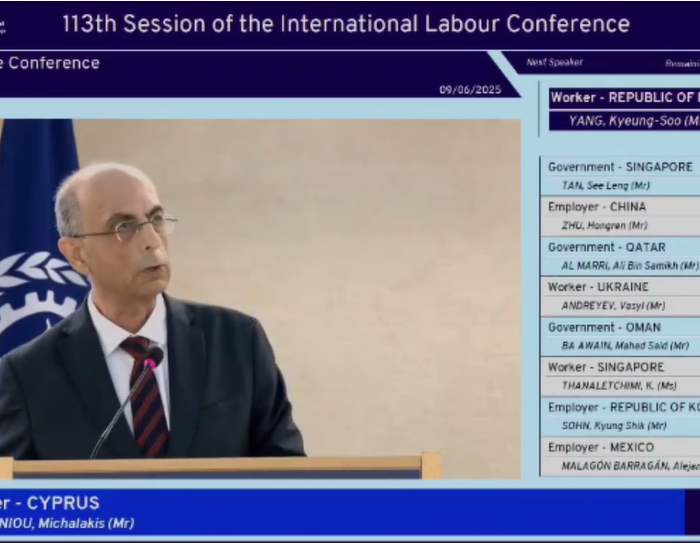The image size is (700, 543).
Task: Click name 'SOHN, Kyung Shik (Mr)'
Action: pos(614,426)
